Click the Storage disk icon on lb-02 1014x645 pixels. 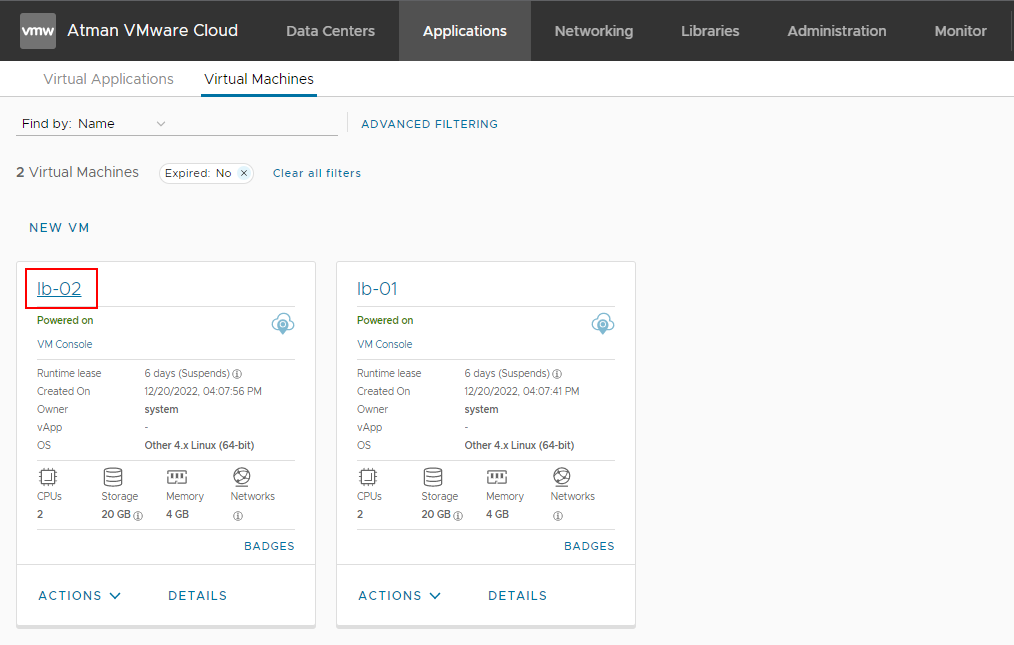113,477
